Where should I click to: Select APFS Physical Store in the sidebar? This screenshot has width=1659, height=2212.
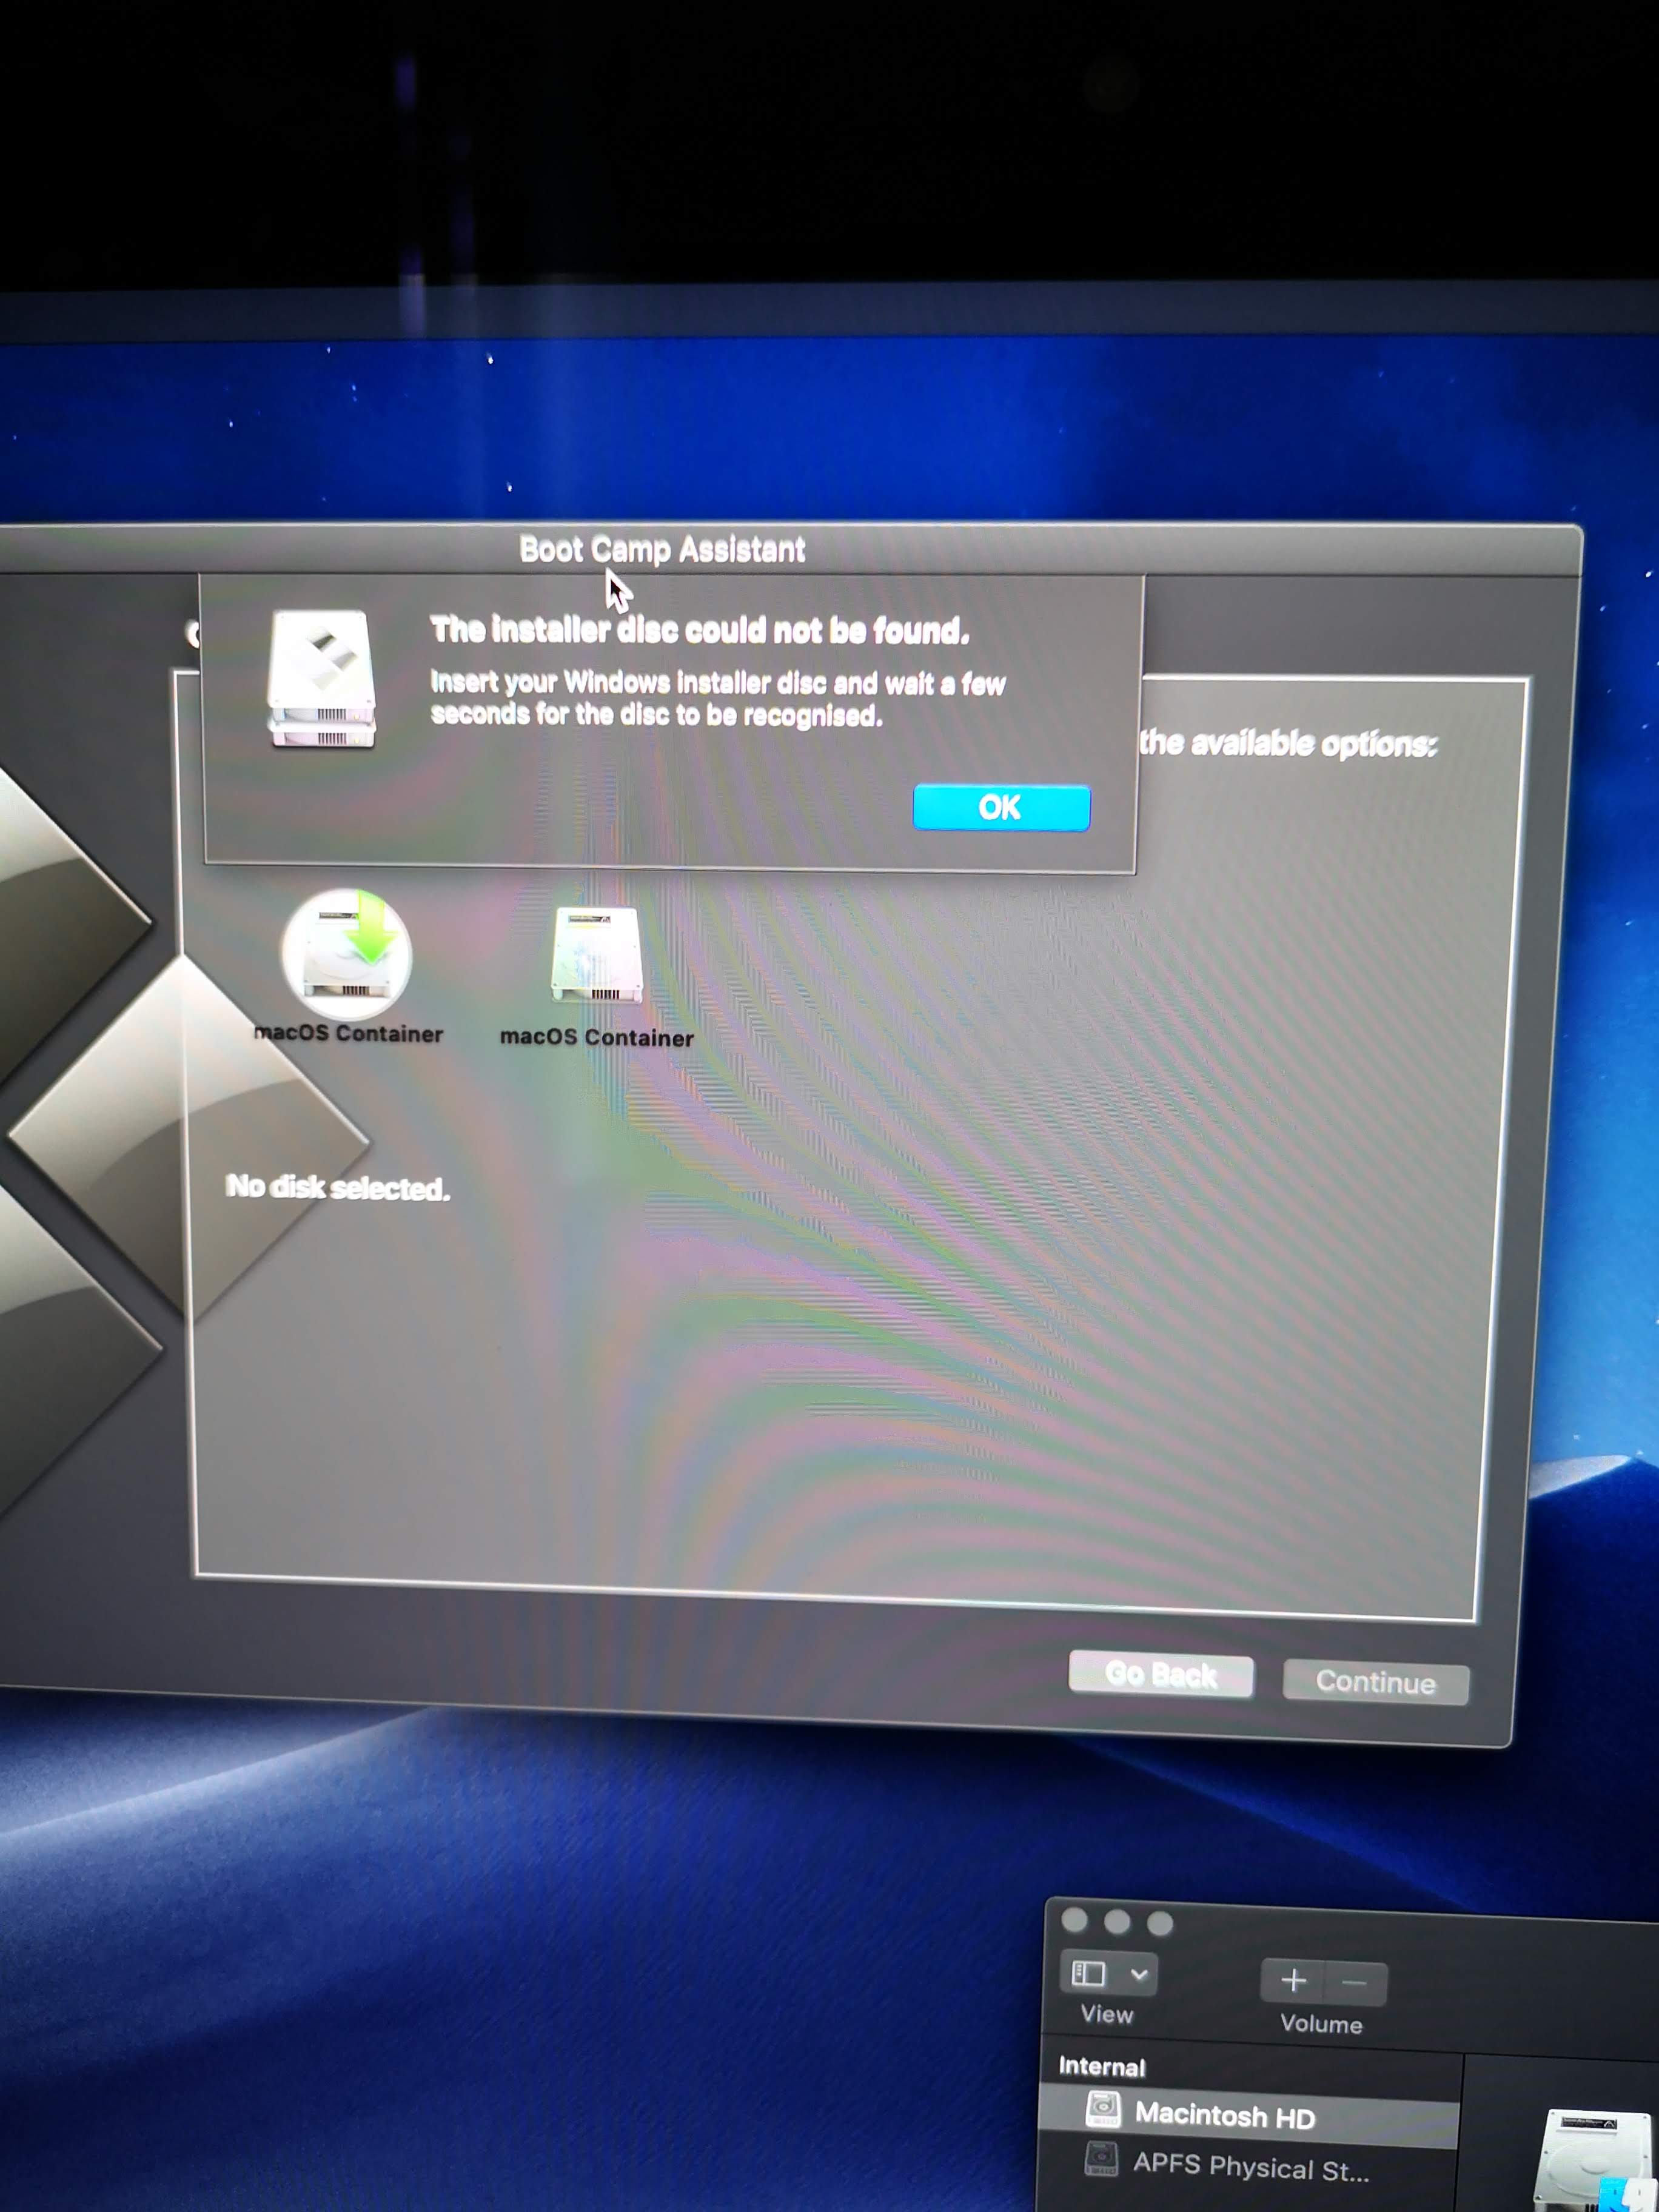[1250, 2166]
